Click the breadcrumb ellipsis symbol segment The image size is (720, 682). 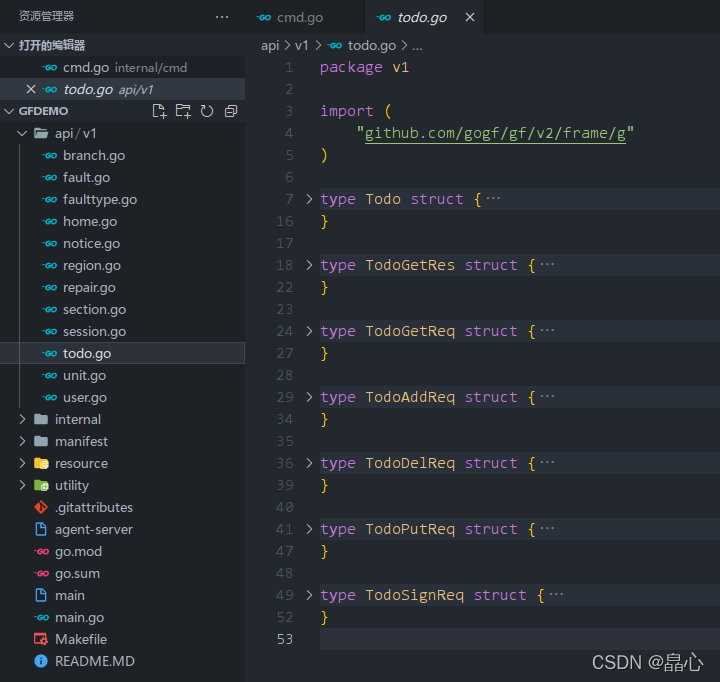coord(417,46)
